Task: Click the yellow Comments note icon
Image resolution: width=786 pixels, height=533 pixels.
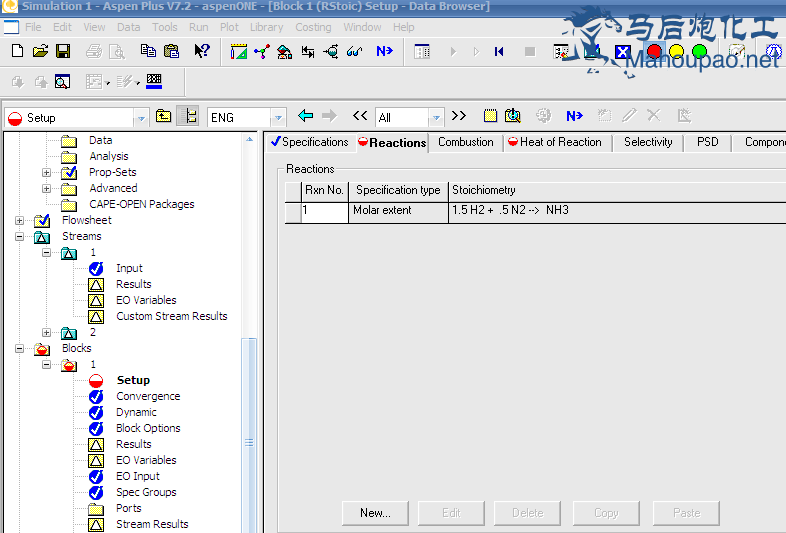Action: click(490, 116)
